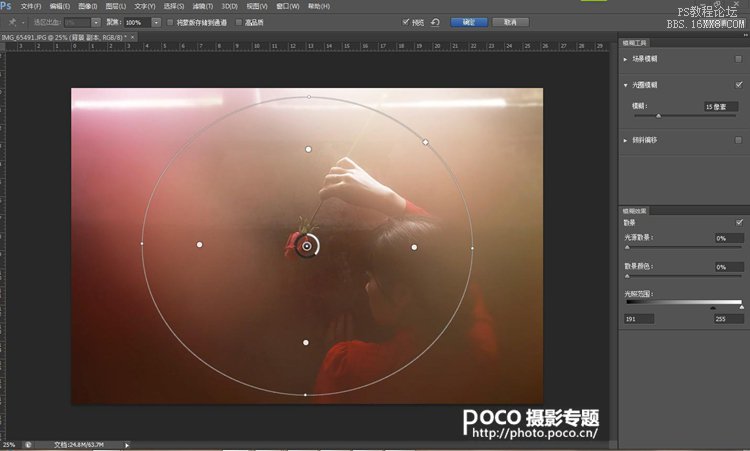The image size is (750, 451).
Task: Click the reset blur pins arrow icon
Action: pos(435,22)
